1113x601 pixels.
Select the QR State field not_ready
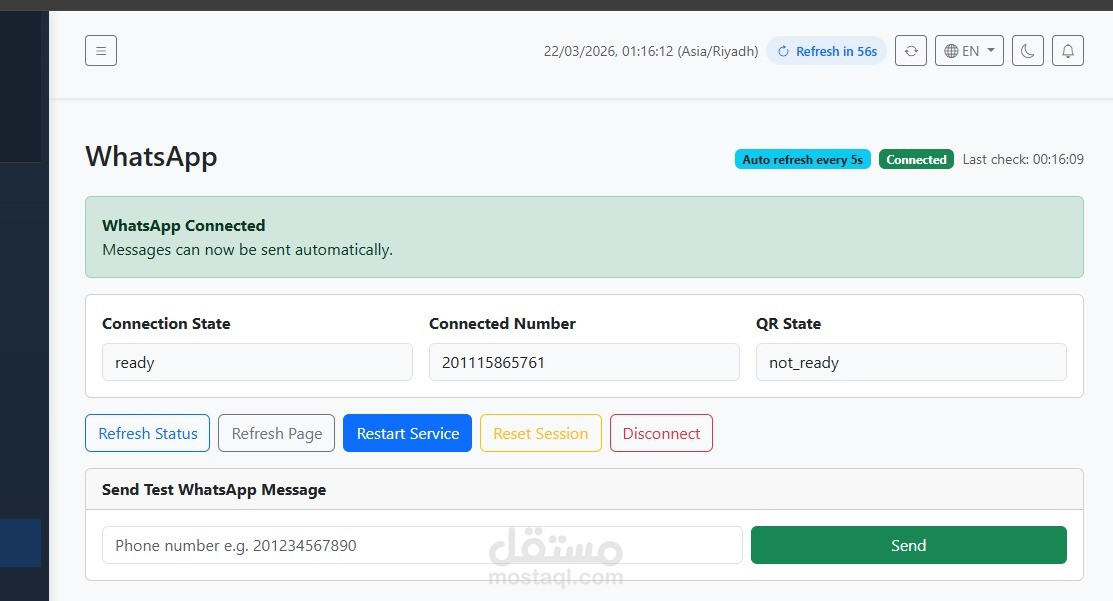(x=911, y=362)
